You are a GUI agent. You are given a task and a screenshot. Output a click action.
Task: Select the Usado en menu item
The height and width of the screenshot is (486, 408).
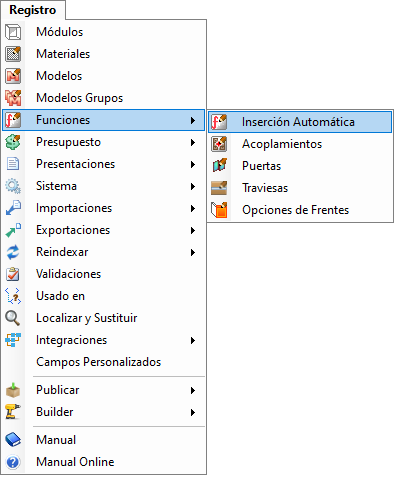(x=103, y=296)
